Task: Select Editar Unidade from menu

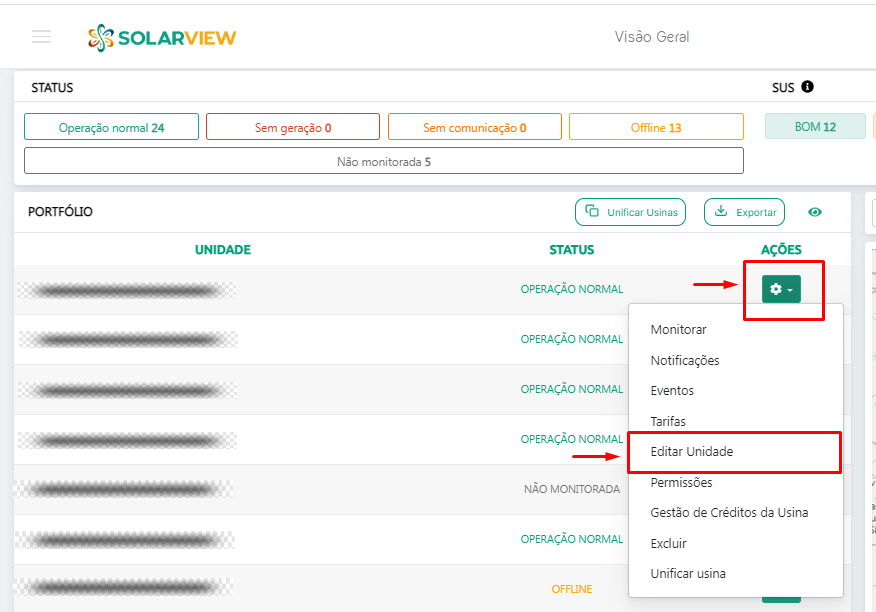Action: pyautogui.click(x=692, y=452)
